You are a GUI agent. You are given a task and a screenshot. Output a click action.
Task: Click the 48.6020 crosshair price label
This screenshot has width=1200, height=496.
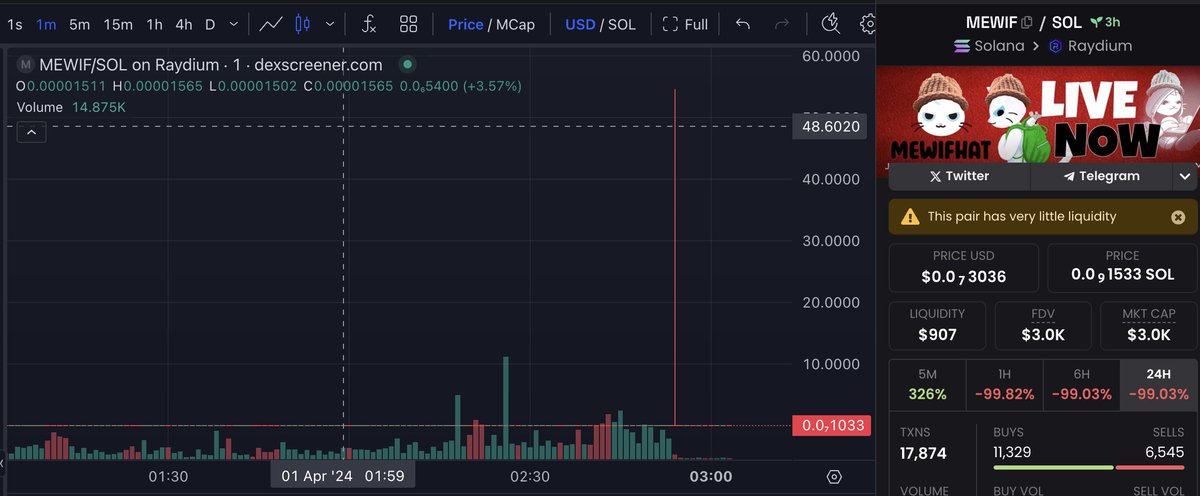click(830, 126)
